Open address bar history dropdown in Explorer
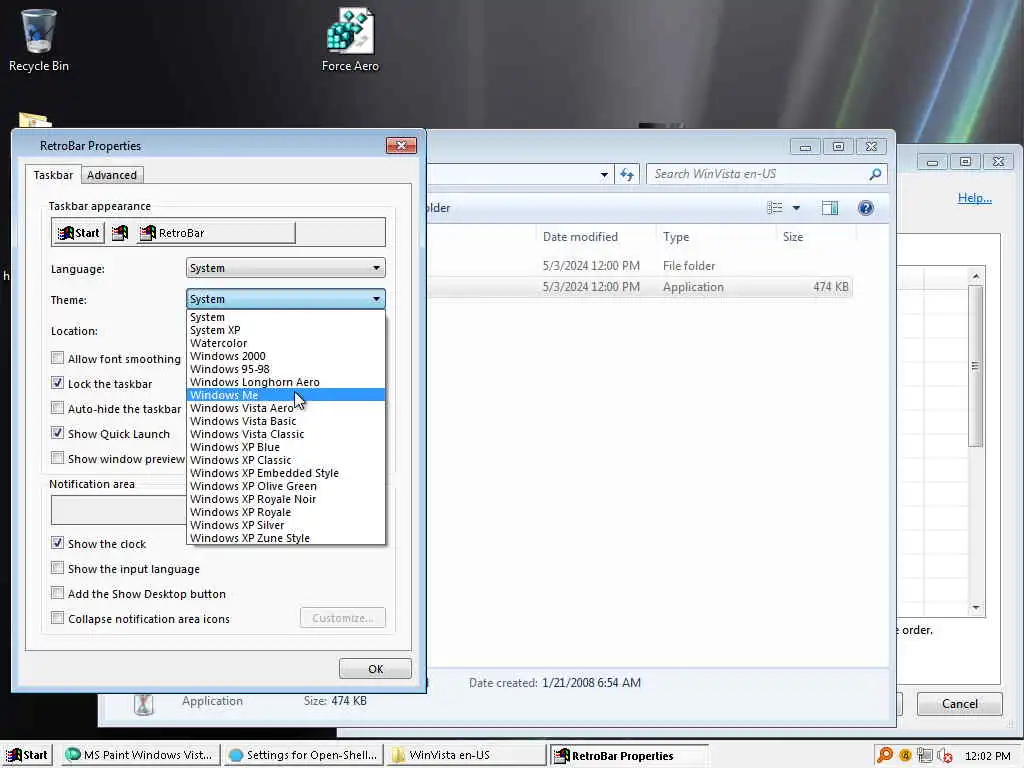 [604, 174]
